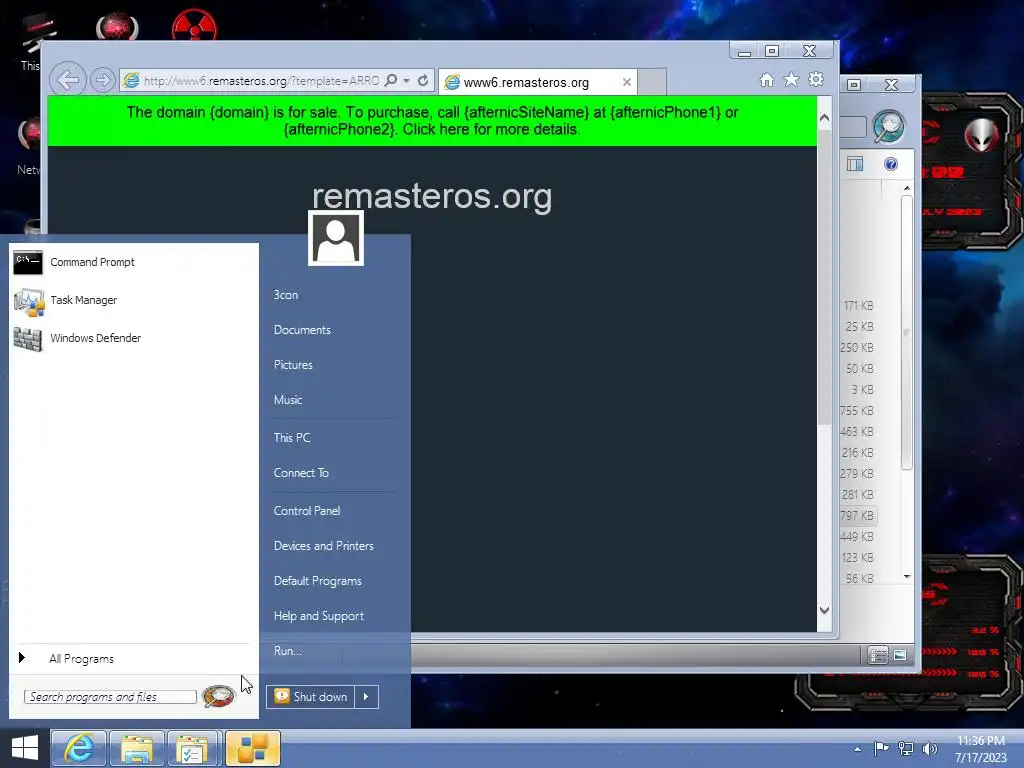Image resolution: width=1024 pixels, height=768 pixels.
Task: Click the Internet Explorer forward arrow
Action: [x=102, y=80]
